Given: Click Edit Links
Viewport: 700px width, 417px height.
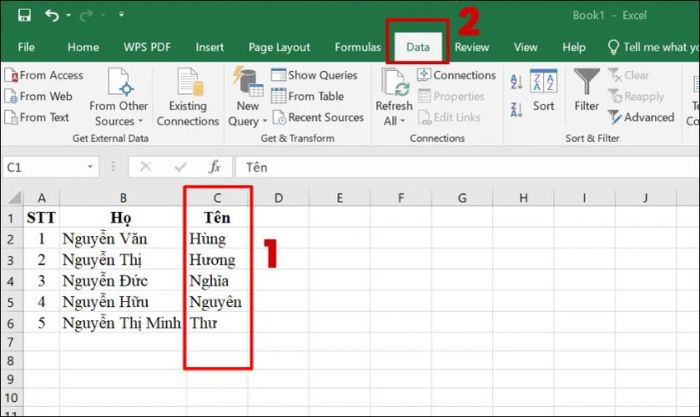Looking at the screenshot, I should (449, 117).
